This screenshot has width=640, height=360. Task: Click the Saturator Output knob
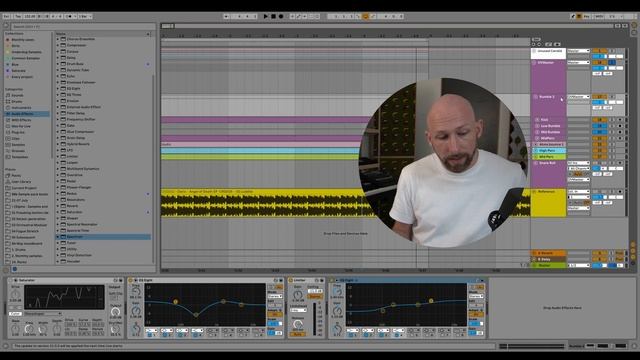coord(115,312)
